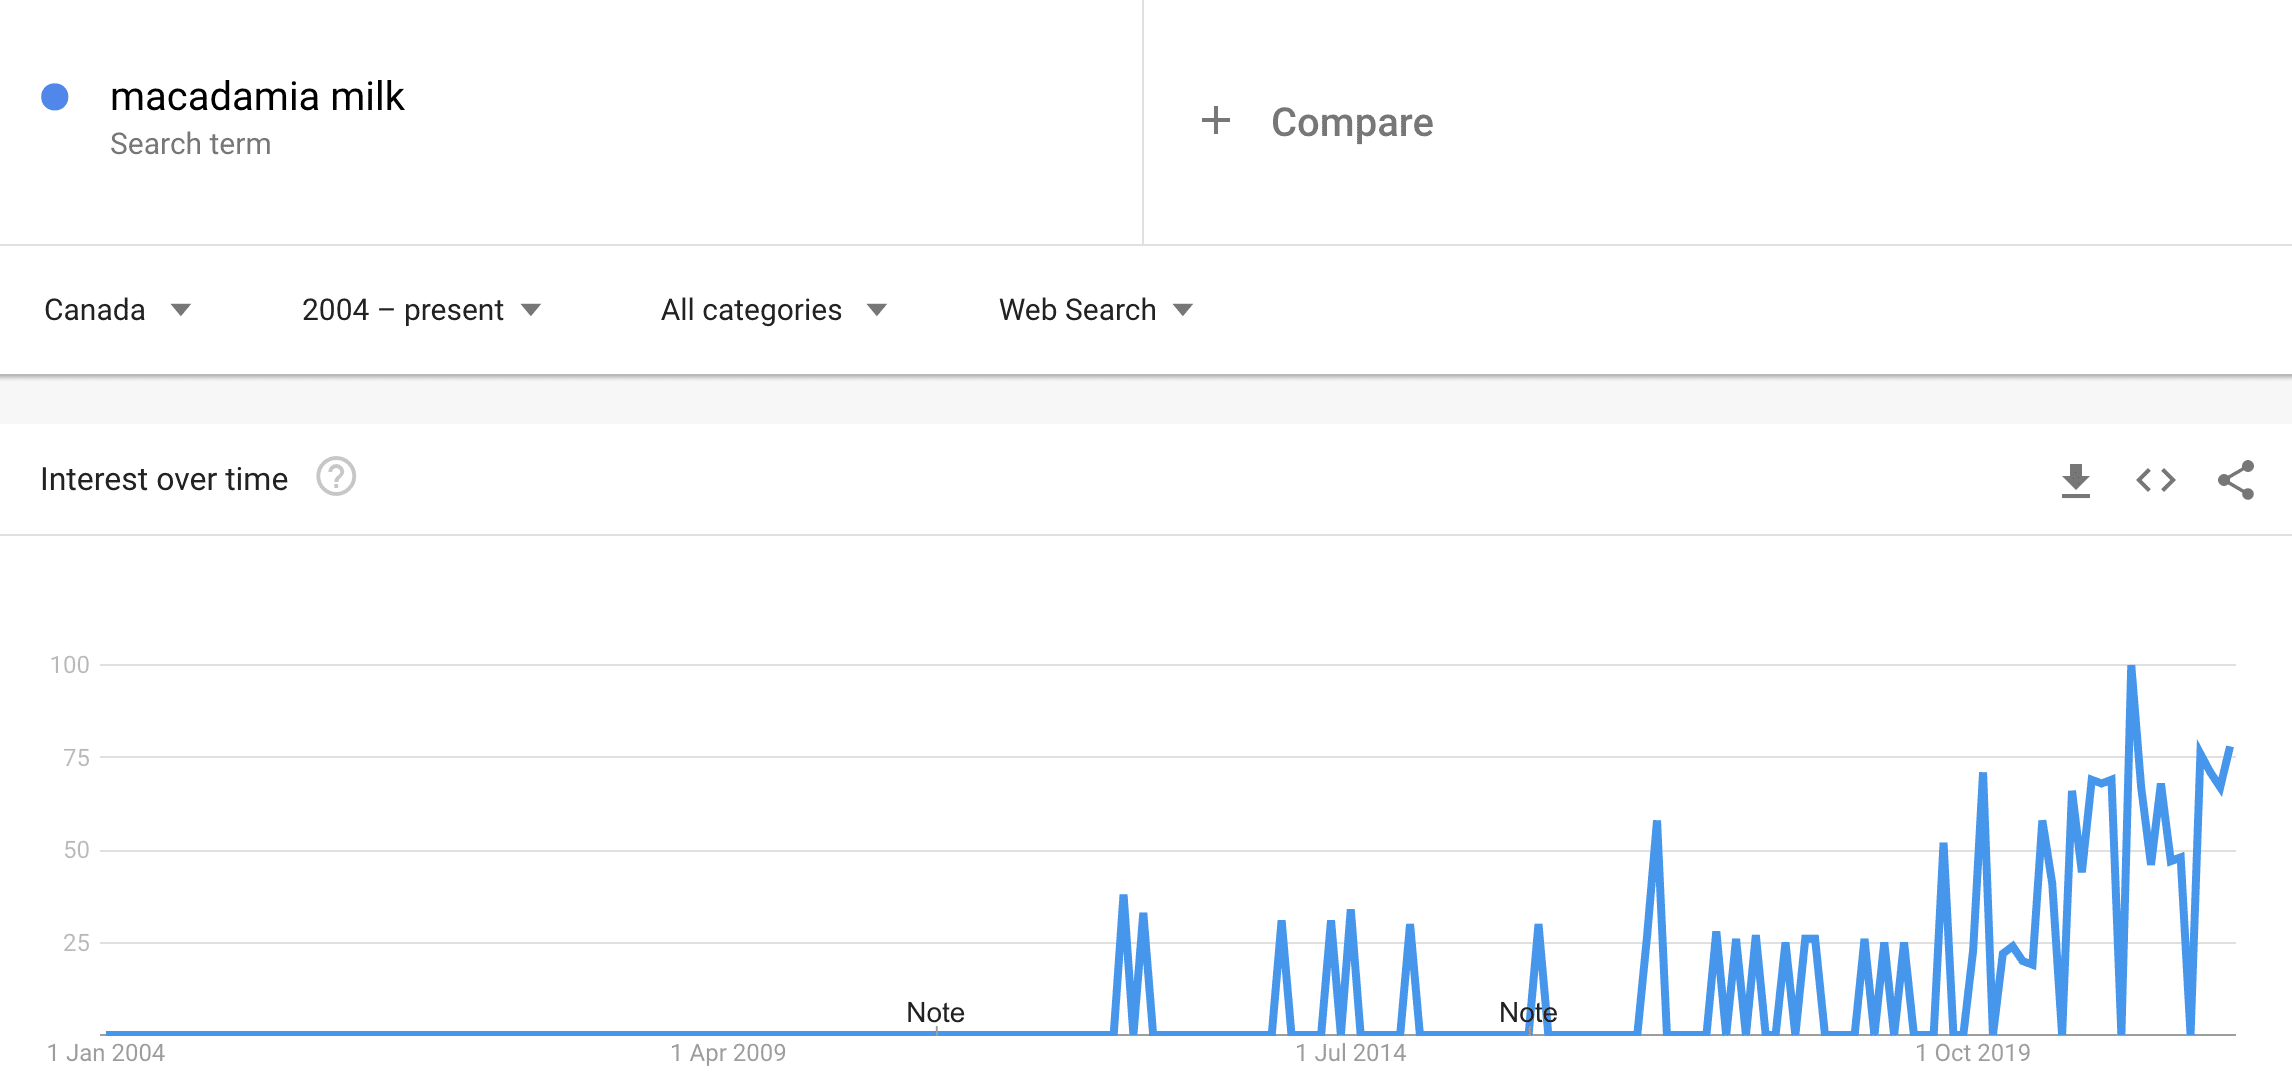Screen dimensions: 2292x1088
Task: Change the Web Search type dropdown
Action: [1096, 310]
